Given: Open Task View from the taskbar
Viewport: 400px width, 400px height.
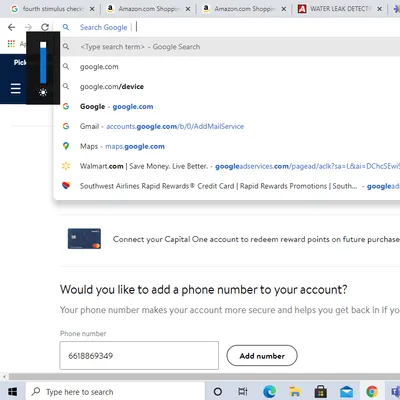Looking at the screenshot, I should point(243,392).
